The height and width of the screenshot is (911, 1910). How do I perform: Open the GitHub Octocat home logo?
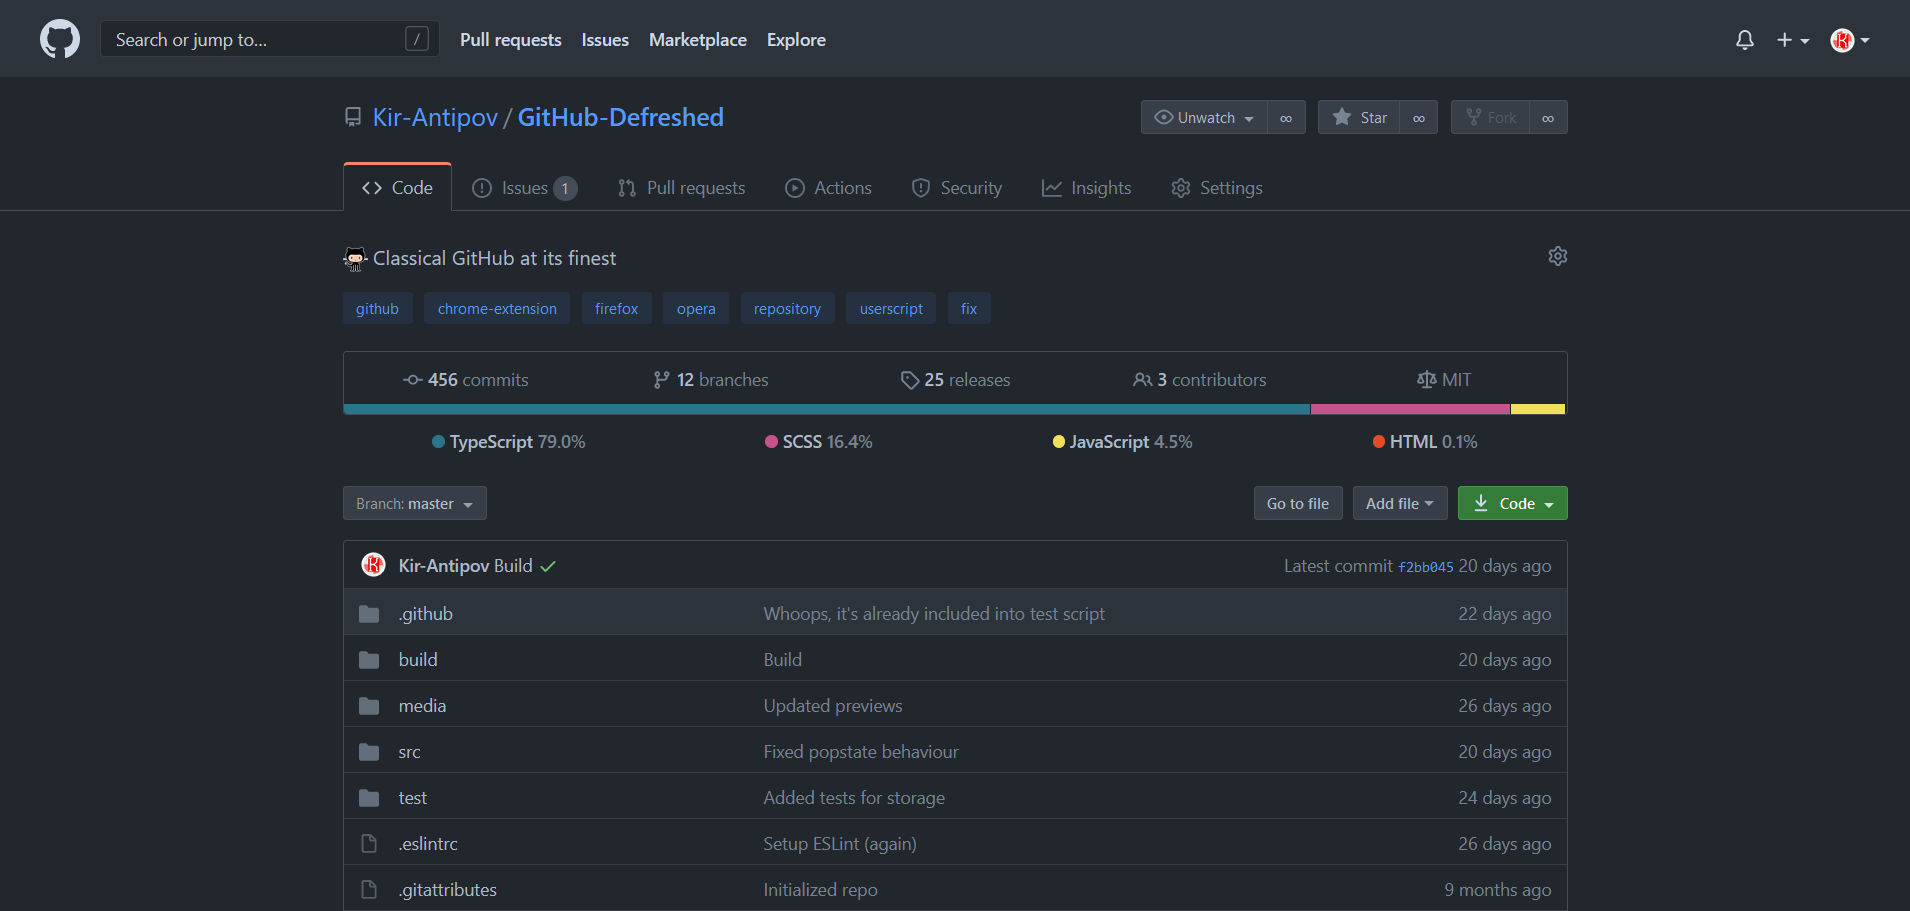[x=60, y=40]
